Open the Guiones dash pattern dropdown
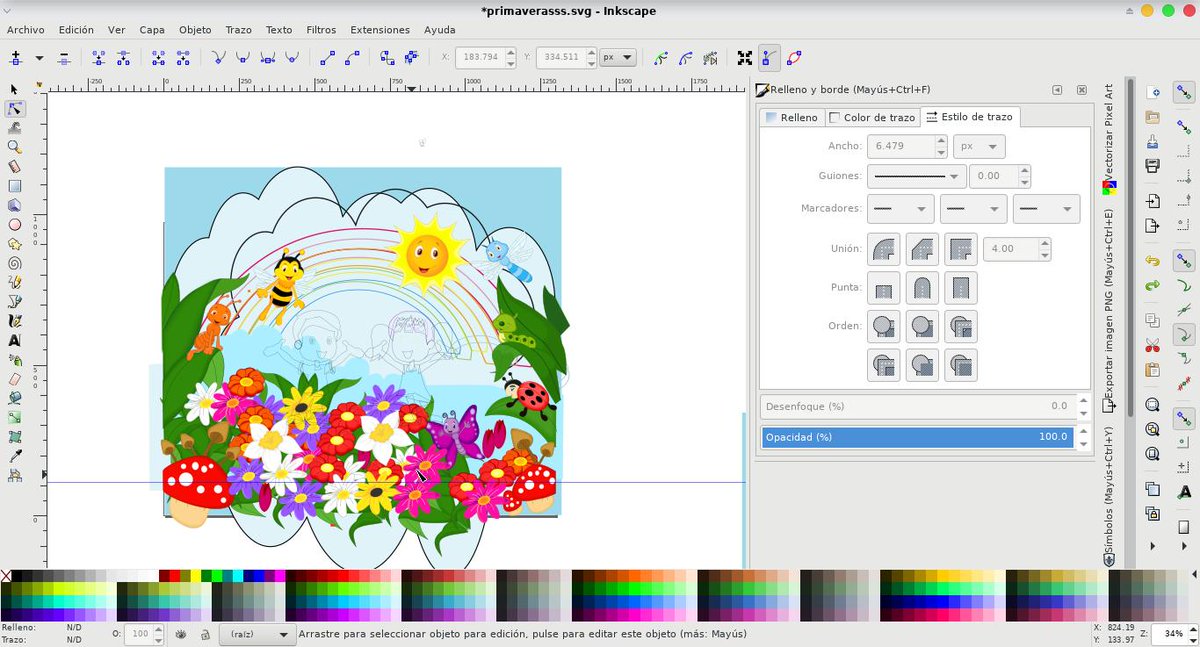The width and height of the screenshot is (1200, 647). 916,176
